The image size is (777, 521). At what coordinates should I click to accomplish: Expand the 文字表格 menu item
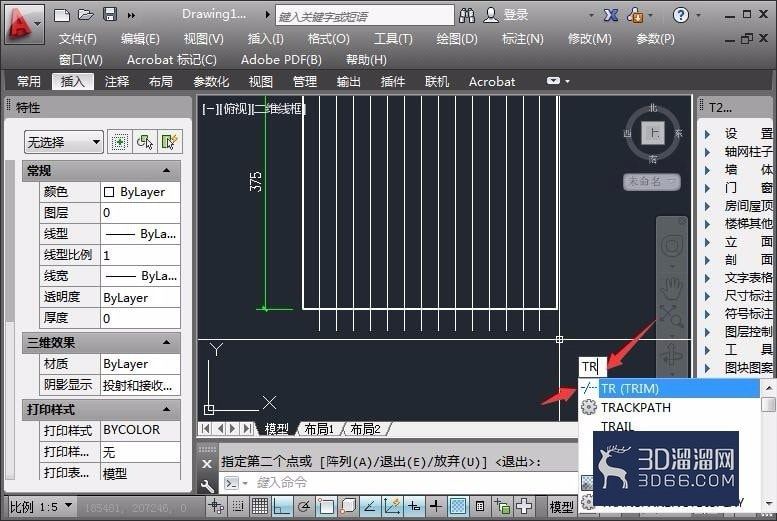(x=708, y=278)
